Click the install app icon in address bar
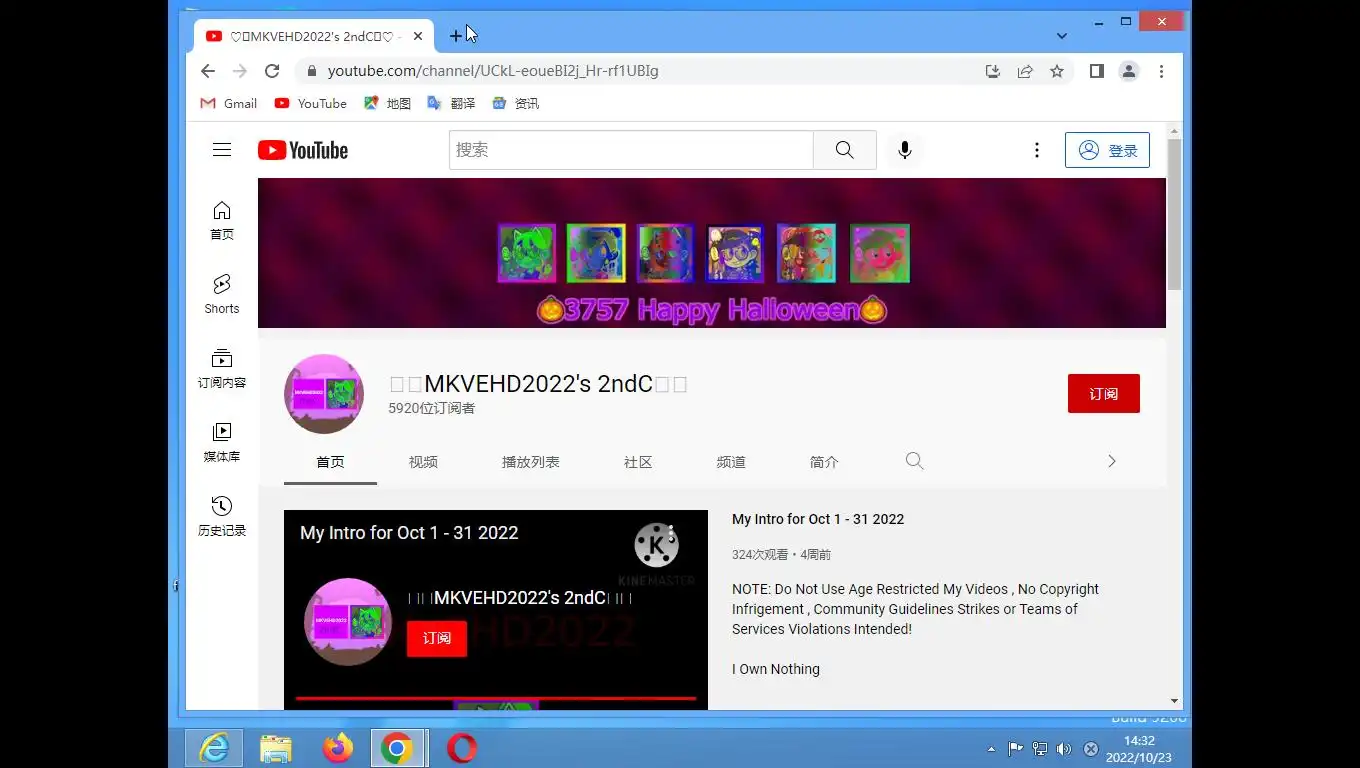The width and height of the screenshot is (1360, 768). click(993, 71)
